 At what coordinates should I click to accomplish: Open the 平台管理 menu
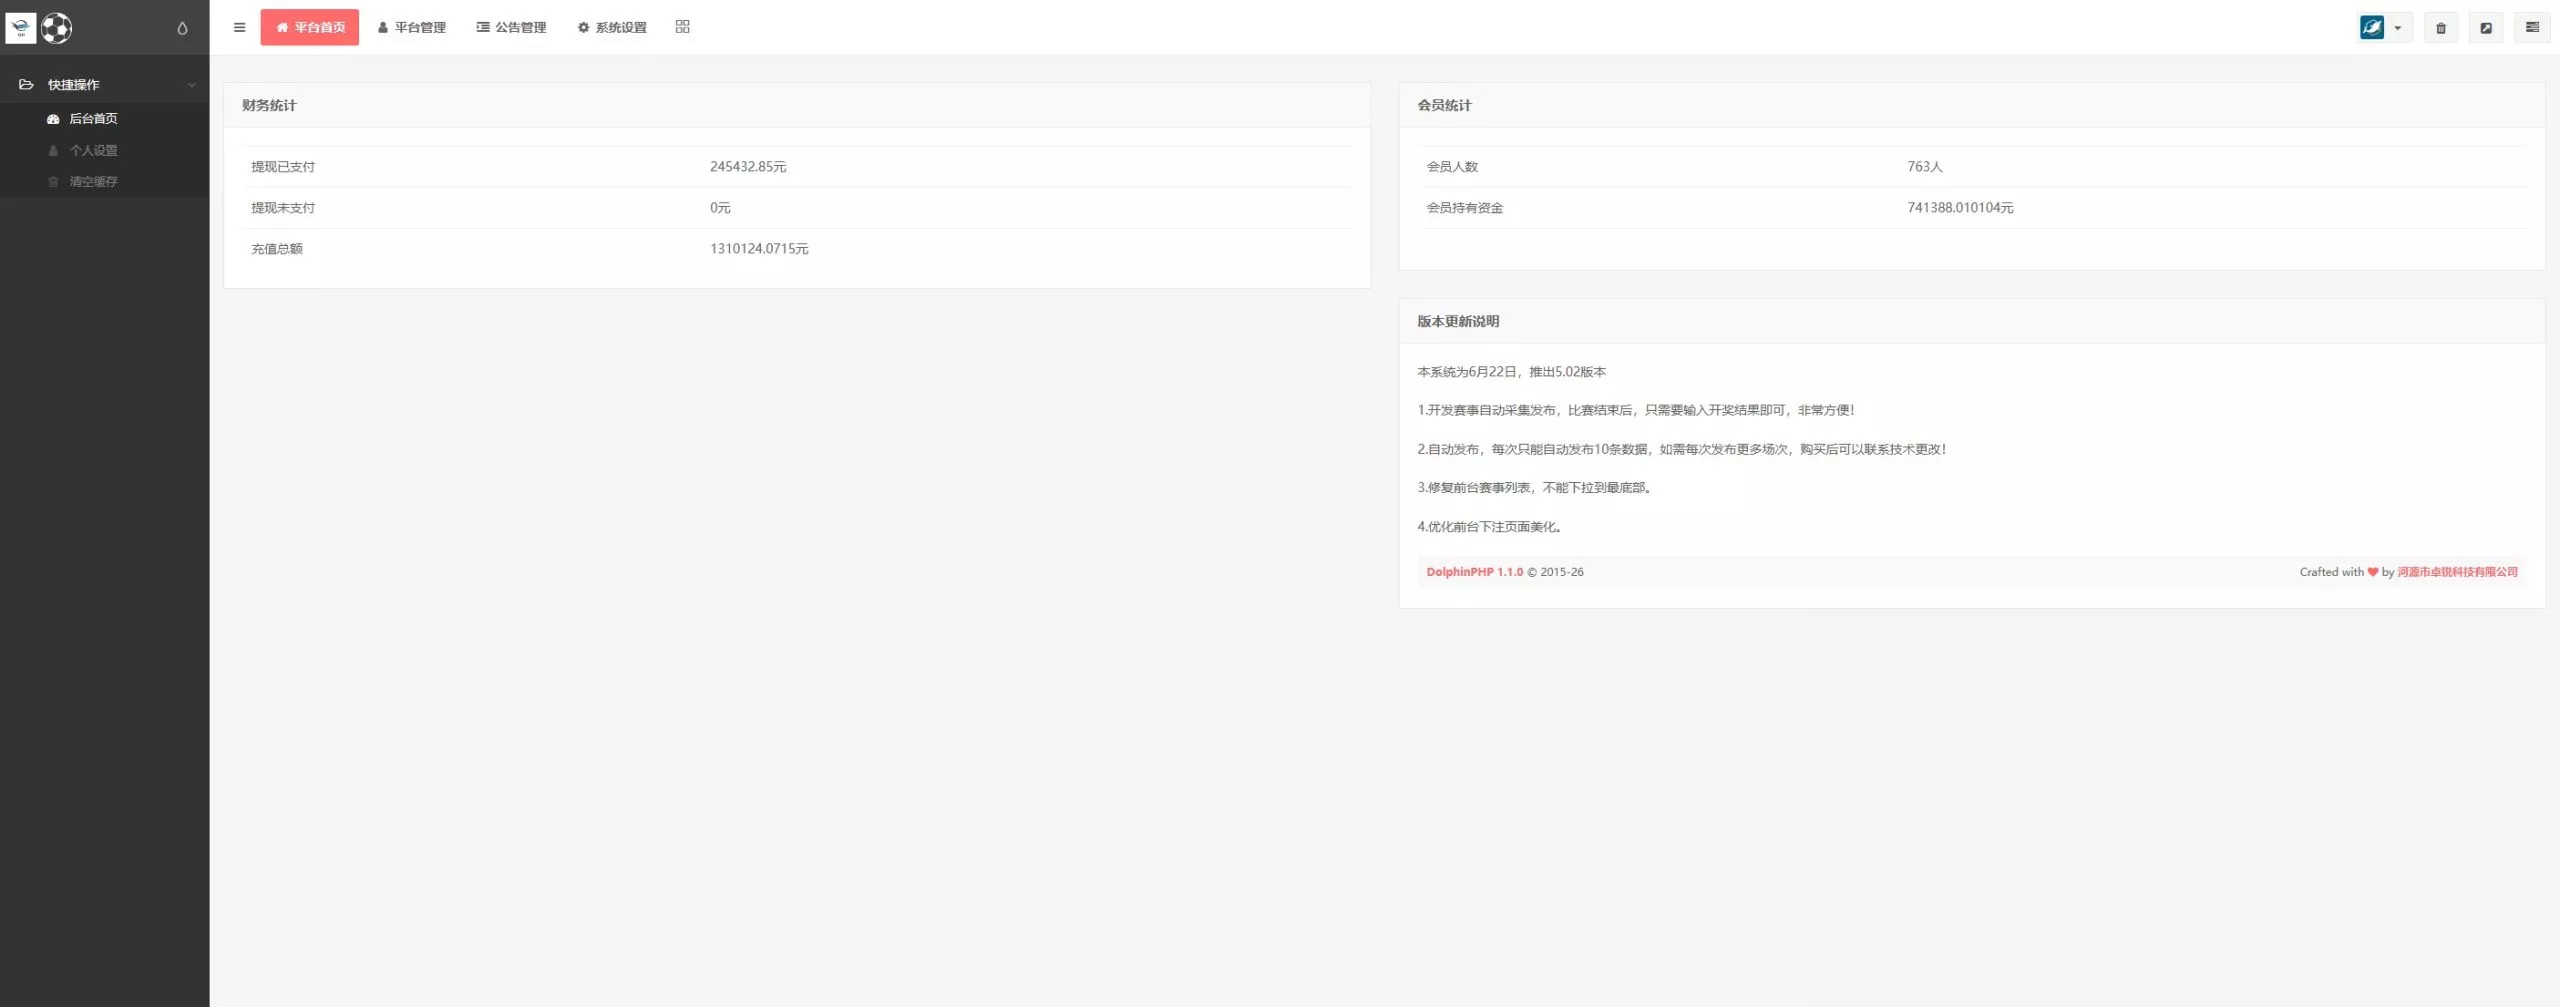coord(412,27)
